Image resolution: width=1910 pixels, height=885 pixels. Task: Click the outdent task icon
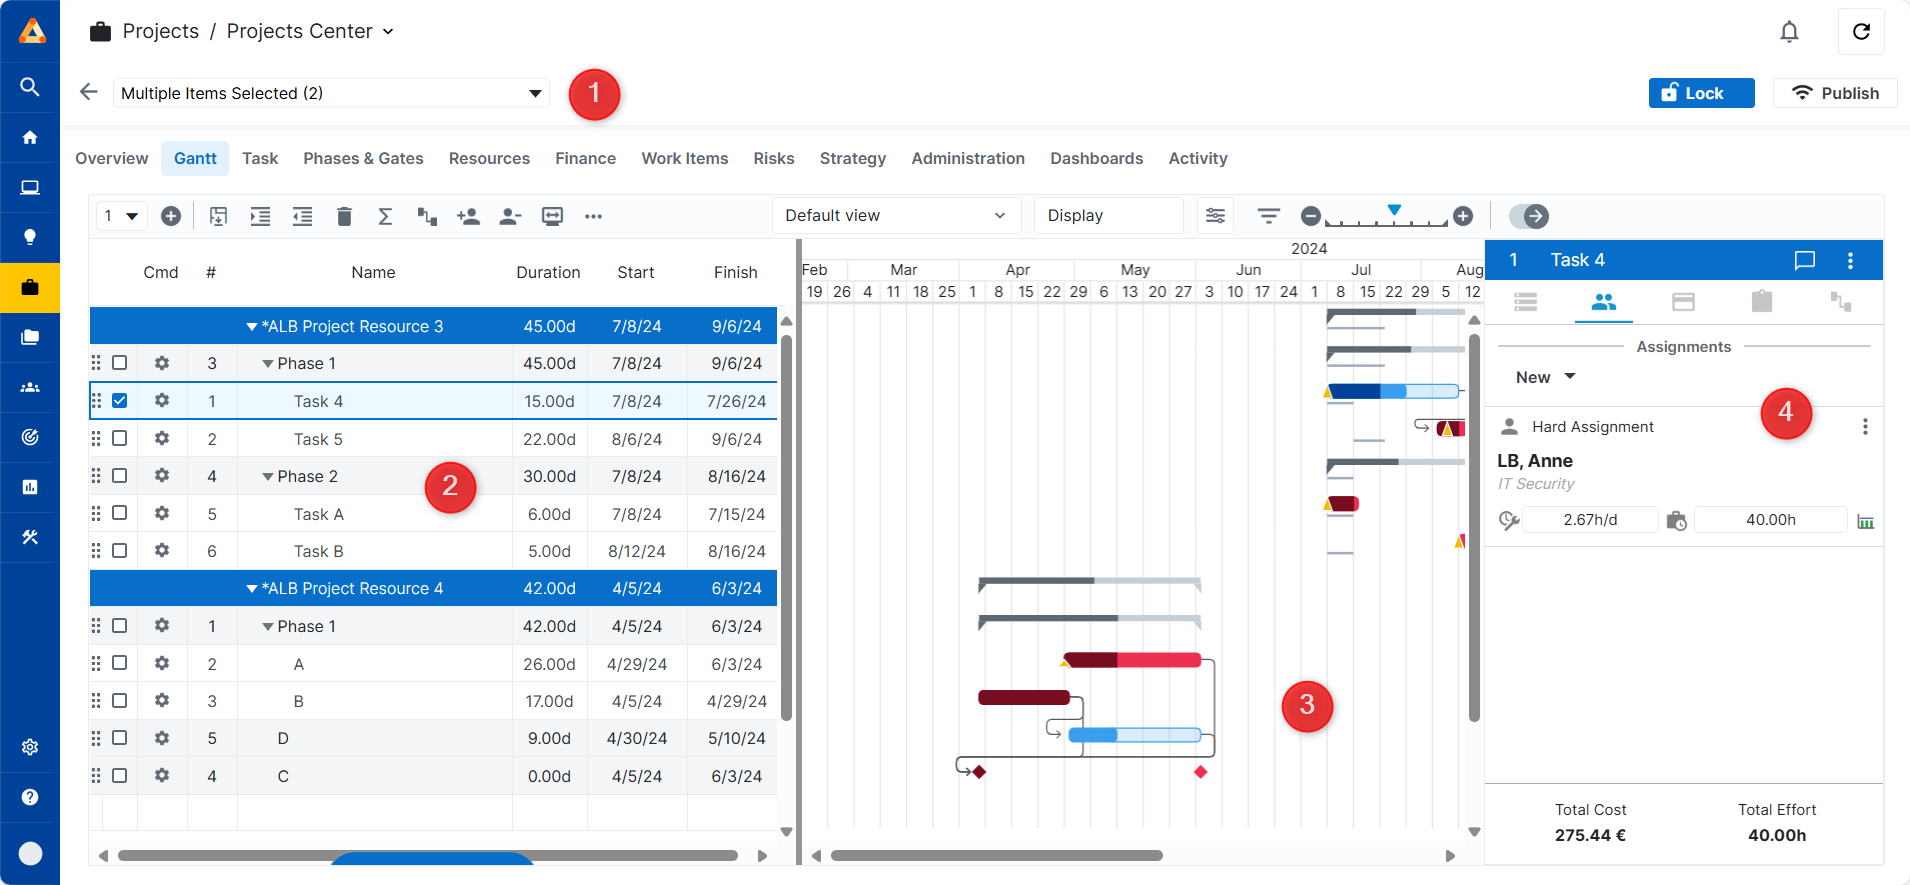pyautogui.click(x=302, y=216)
